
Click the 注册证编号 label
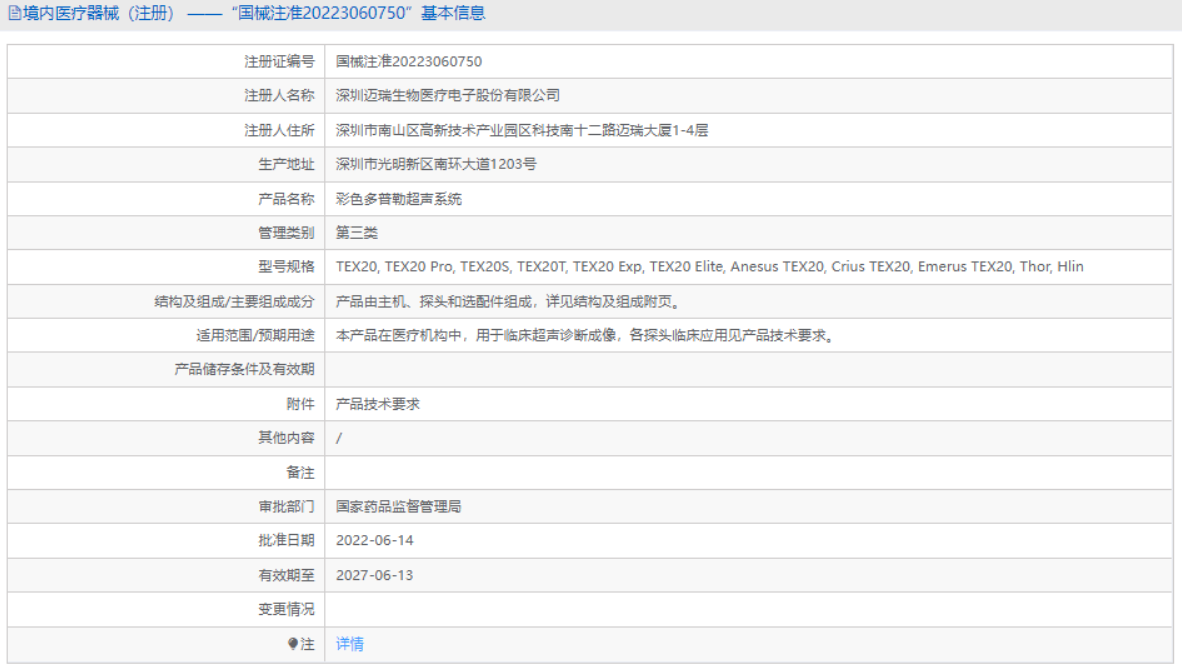click(279, 62)
